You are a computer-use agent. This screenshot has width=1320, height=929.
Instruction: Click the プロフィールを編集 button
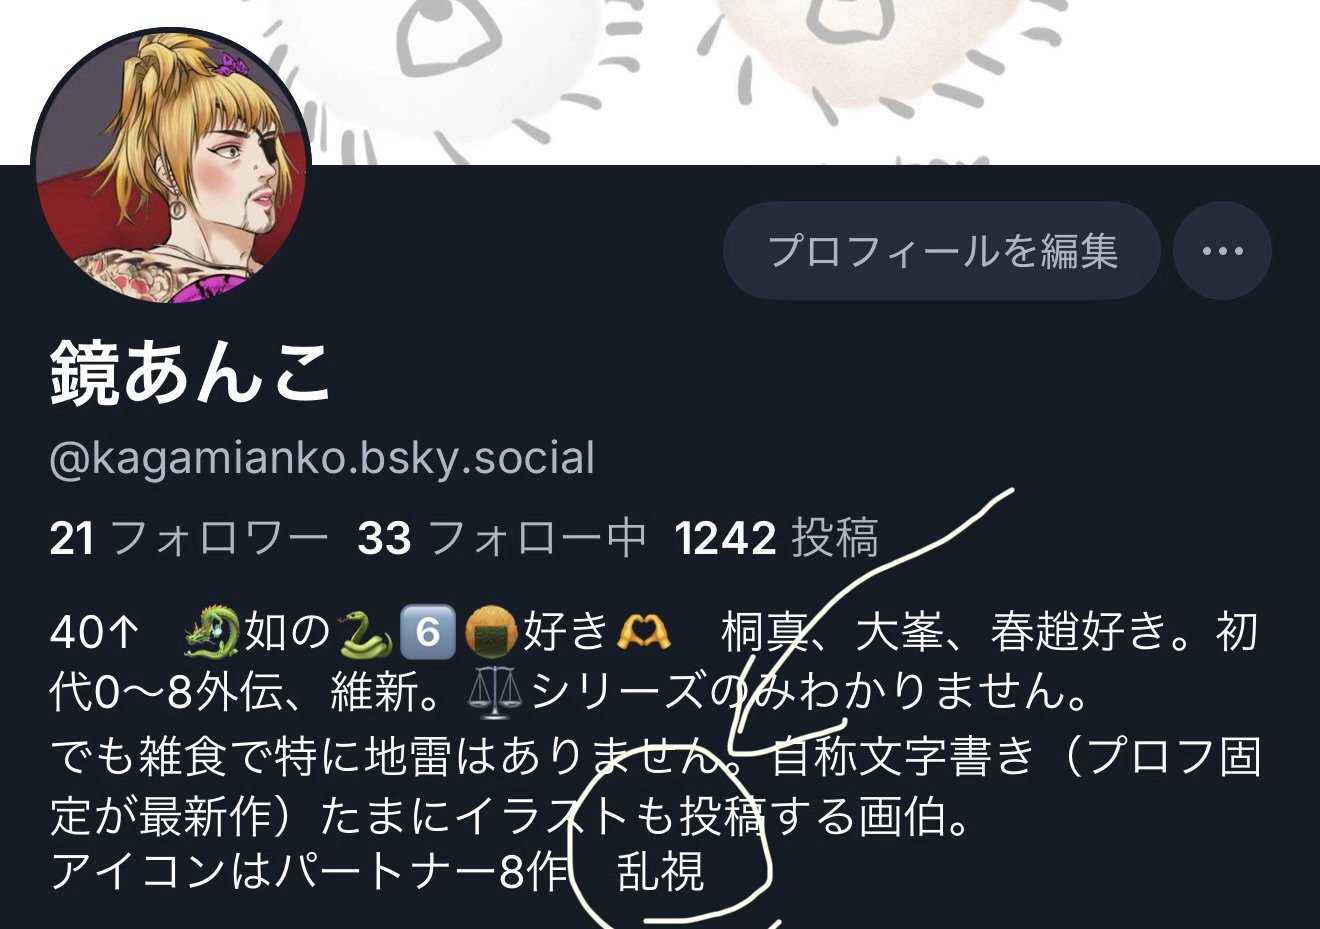[941, 251]
